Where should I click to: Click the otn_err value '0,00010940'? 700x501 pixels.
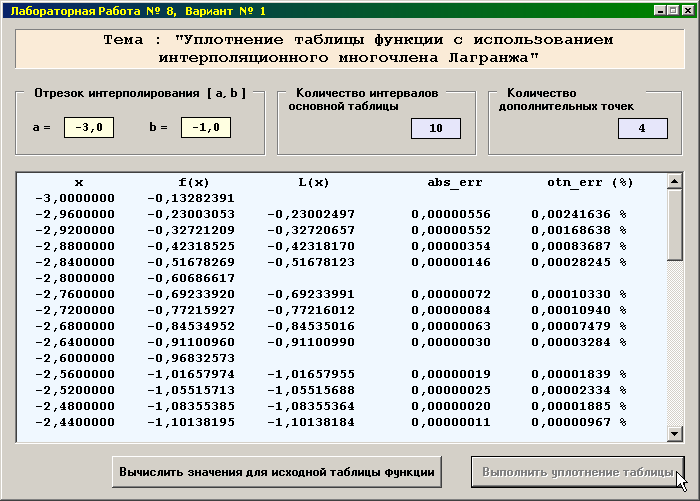(x=571, y=310)
